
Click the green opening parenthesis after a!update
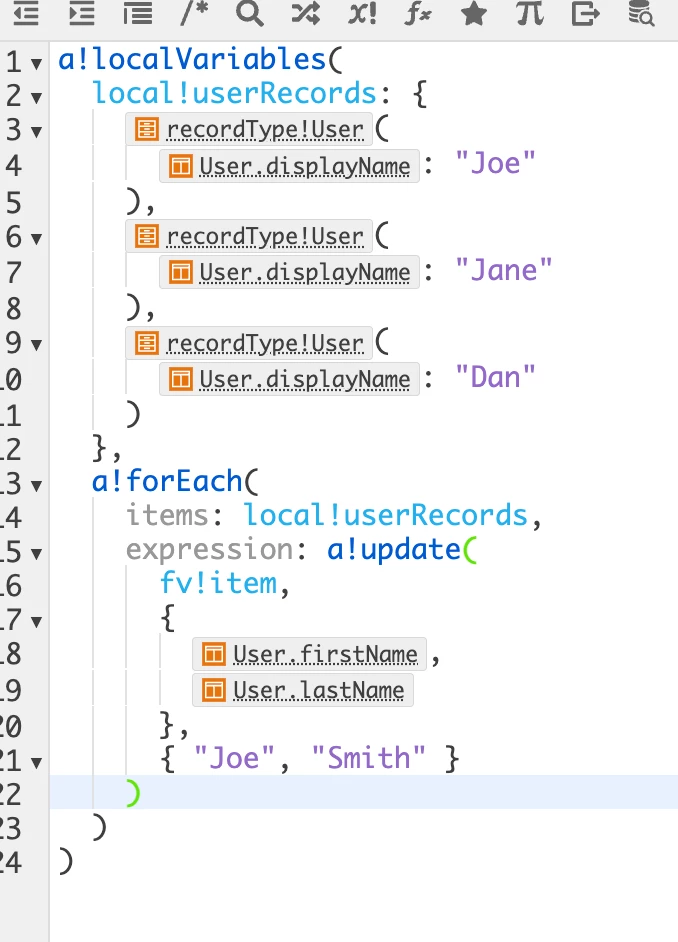(470, 550)
